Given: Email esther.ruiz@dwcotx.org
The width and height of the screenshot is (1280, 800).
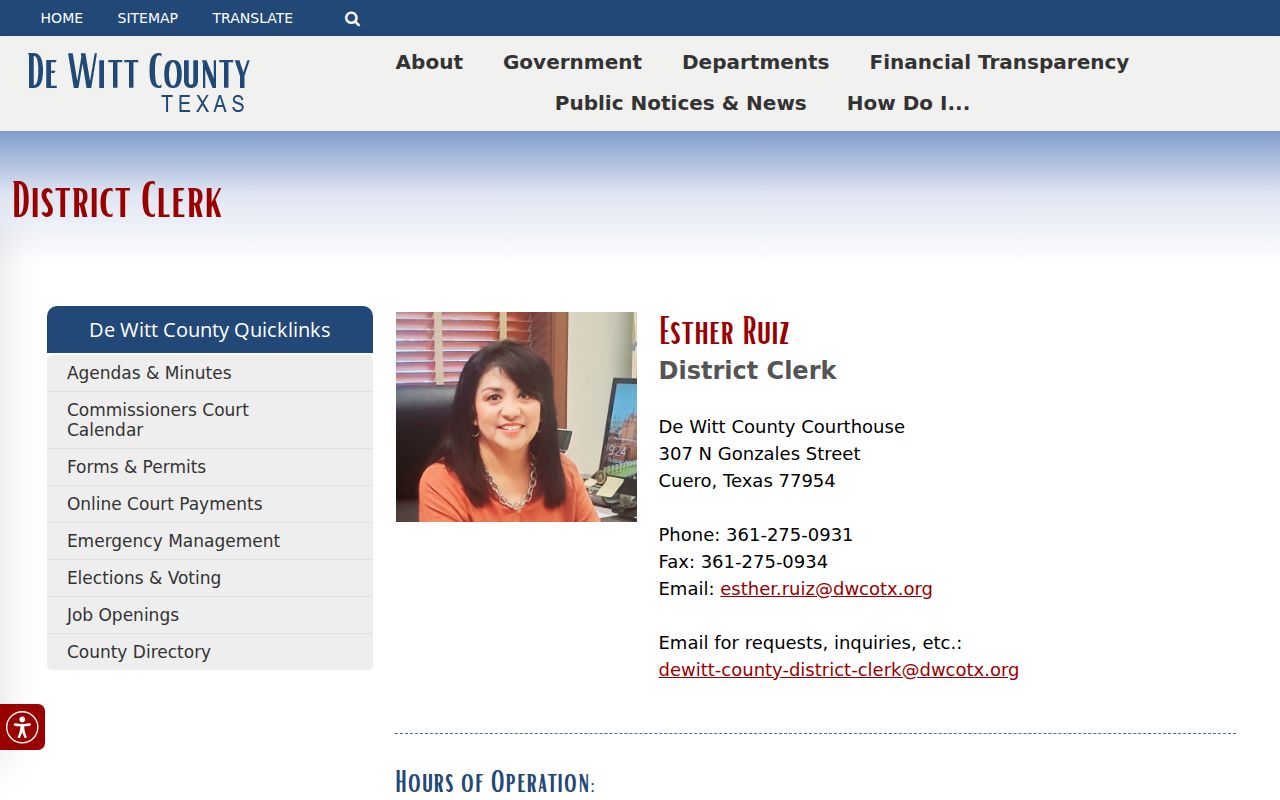Looking at the screenshot, I should (826, 589).
